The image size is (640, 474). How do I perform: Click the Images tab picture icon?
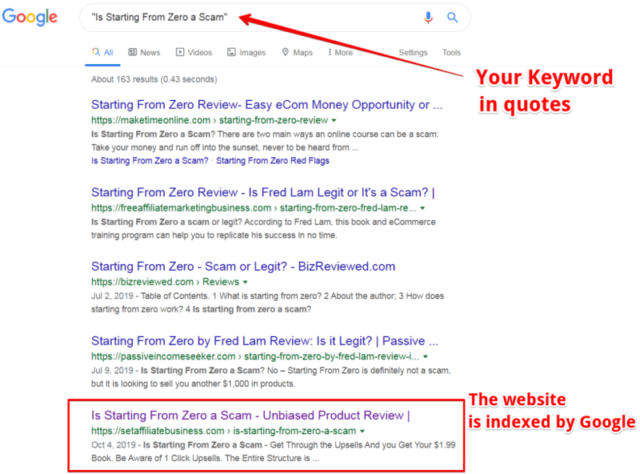coord(231,52)
